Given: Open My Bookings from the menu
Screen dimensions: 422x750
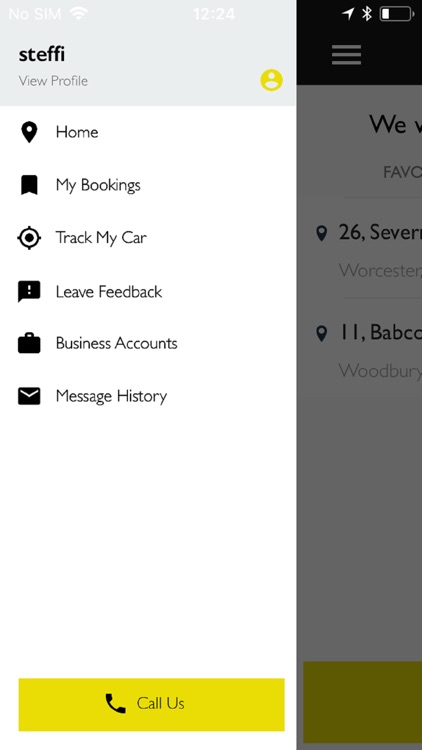Looking at the screenshot, I should pos(148,185).
